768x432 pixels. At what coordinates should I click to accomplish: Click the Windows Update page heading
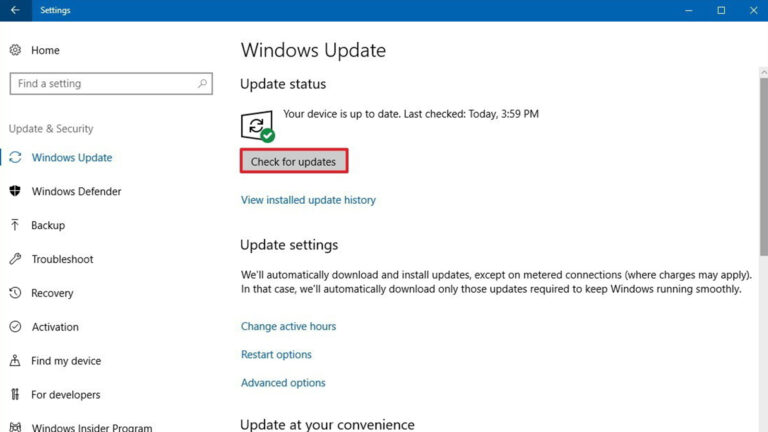tap(313, 50)
